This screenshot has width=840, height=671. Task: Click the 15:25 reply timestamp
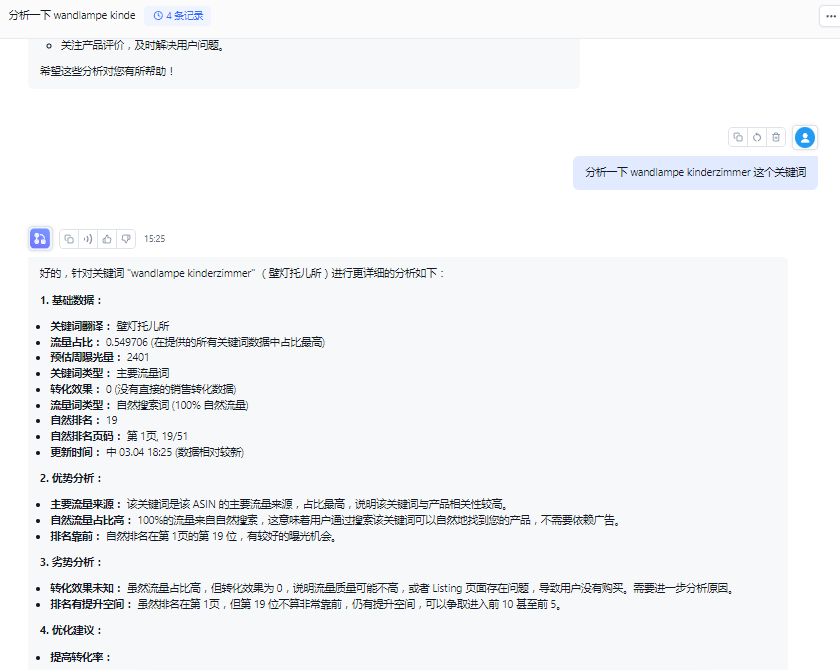[x=155, y=239]
